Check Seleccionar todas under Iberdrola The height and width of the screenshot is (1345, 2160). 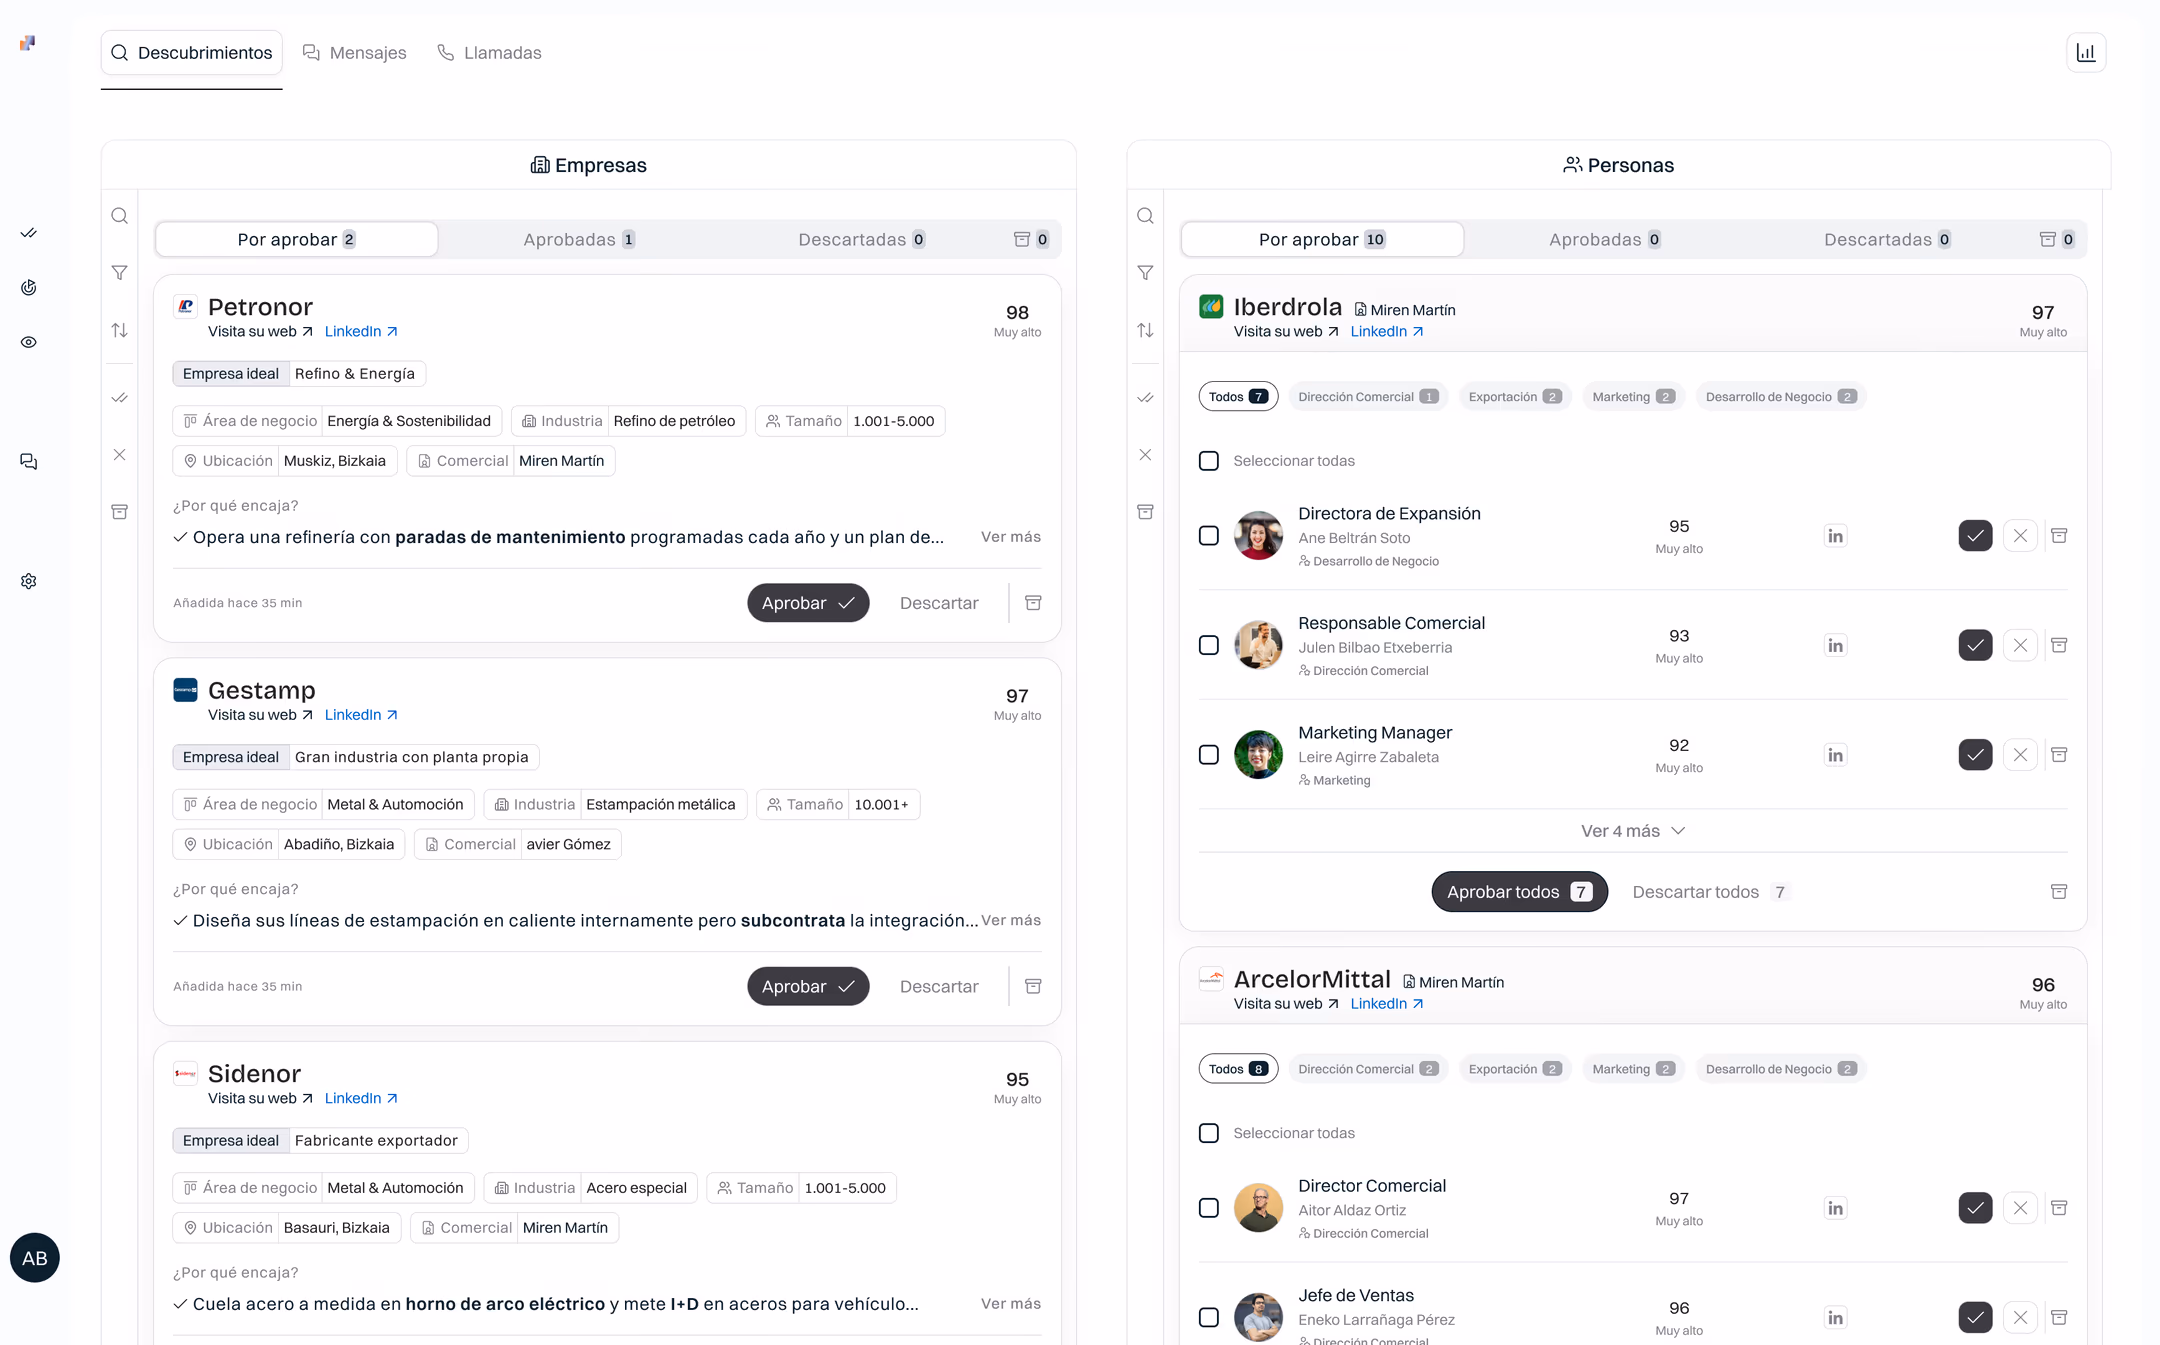(x=1209, y=461)
